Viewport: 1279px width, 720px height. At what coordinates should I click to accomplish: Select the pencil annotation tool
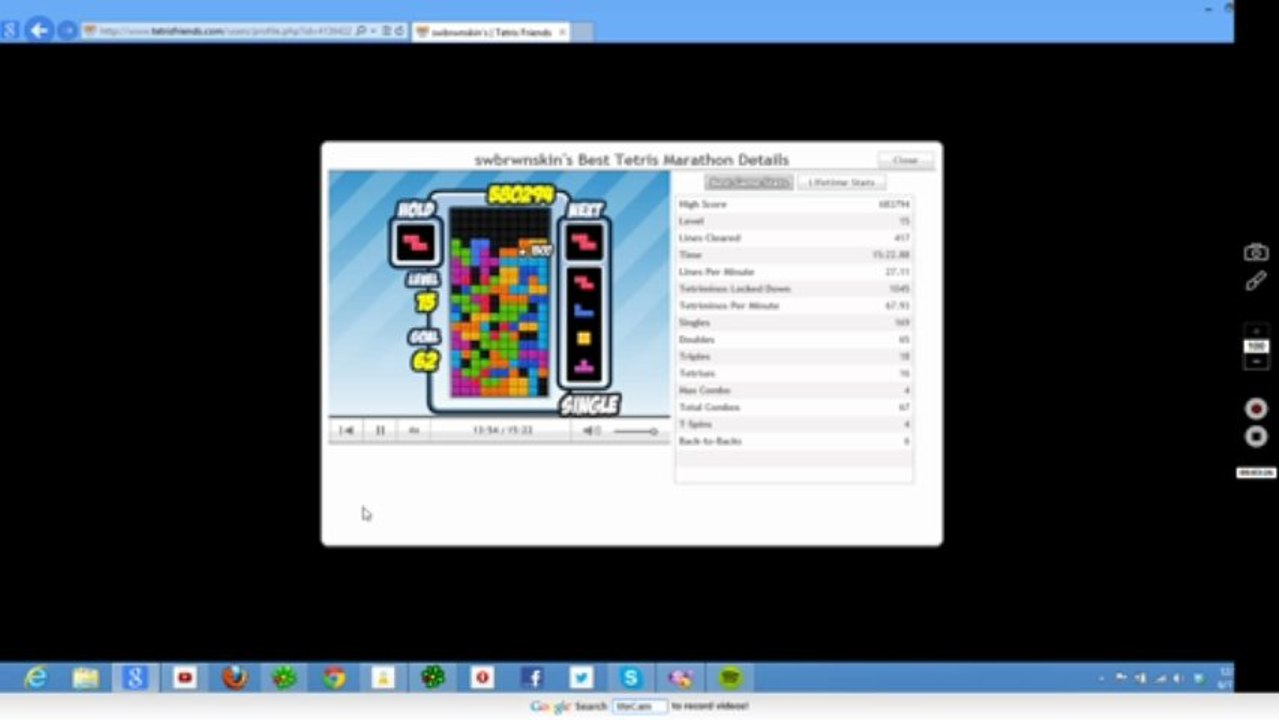pyautogui.click(x=1256, y=281)
